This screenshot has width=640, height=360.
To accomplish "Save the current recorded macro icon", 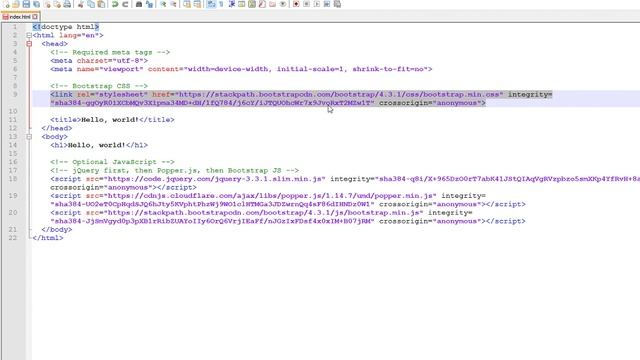I will (337, 4).
